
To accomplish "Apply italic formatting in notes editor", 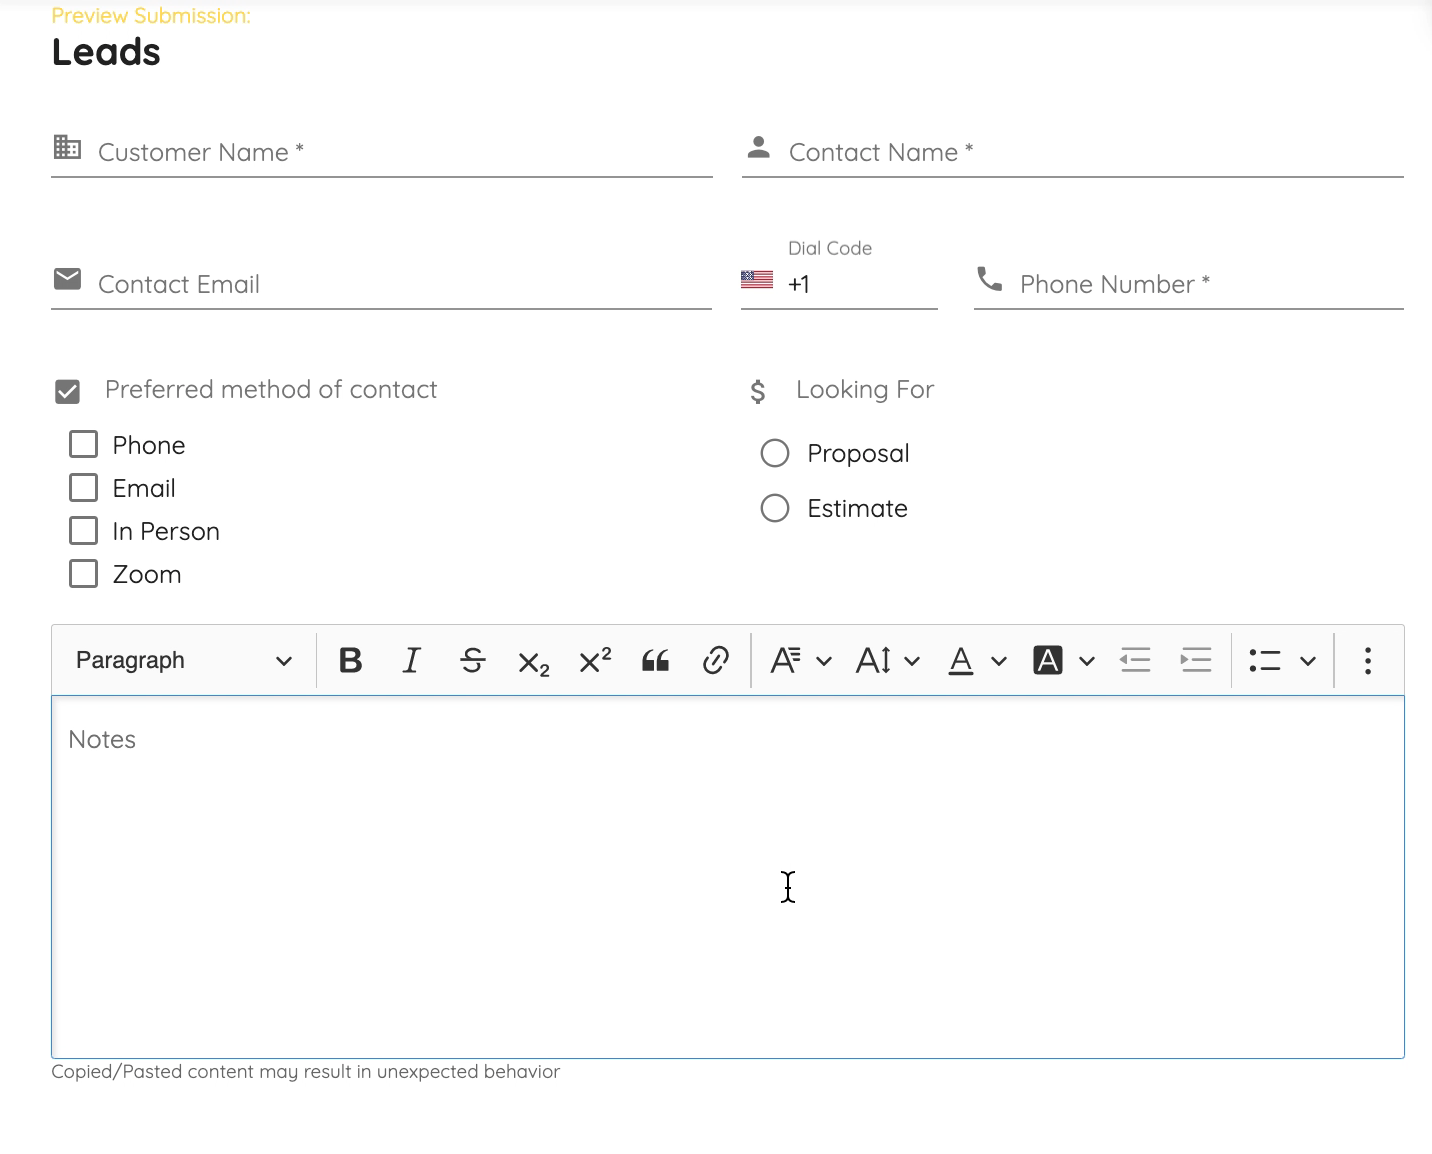I will [411, 660].
